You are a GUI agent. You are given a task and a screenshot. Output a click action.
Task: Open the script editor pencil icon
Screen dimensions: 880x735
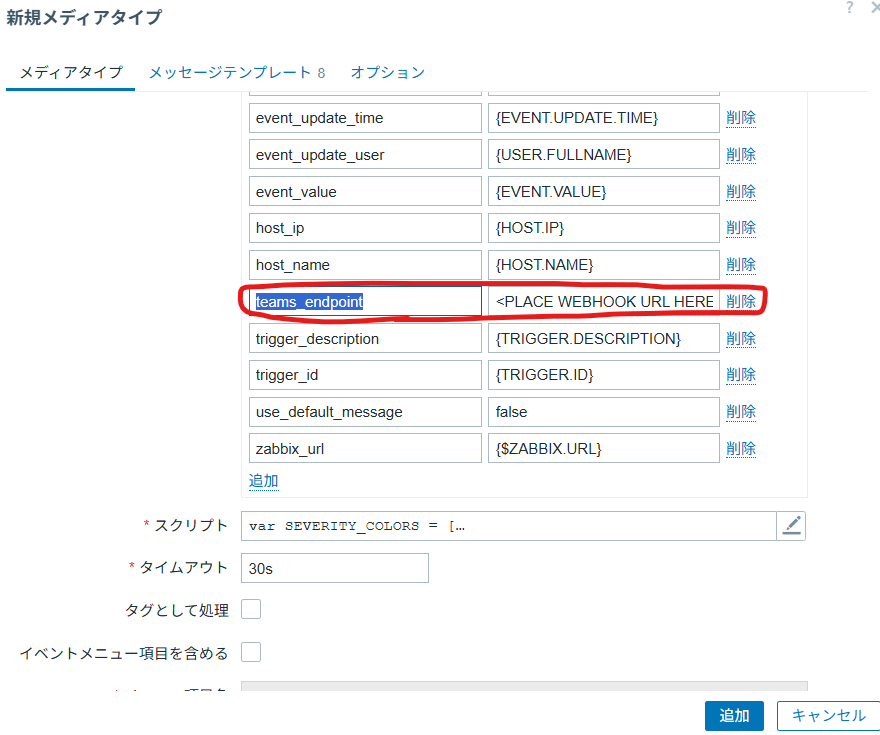(x=791, y=525)
